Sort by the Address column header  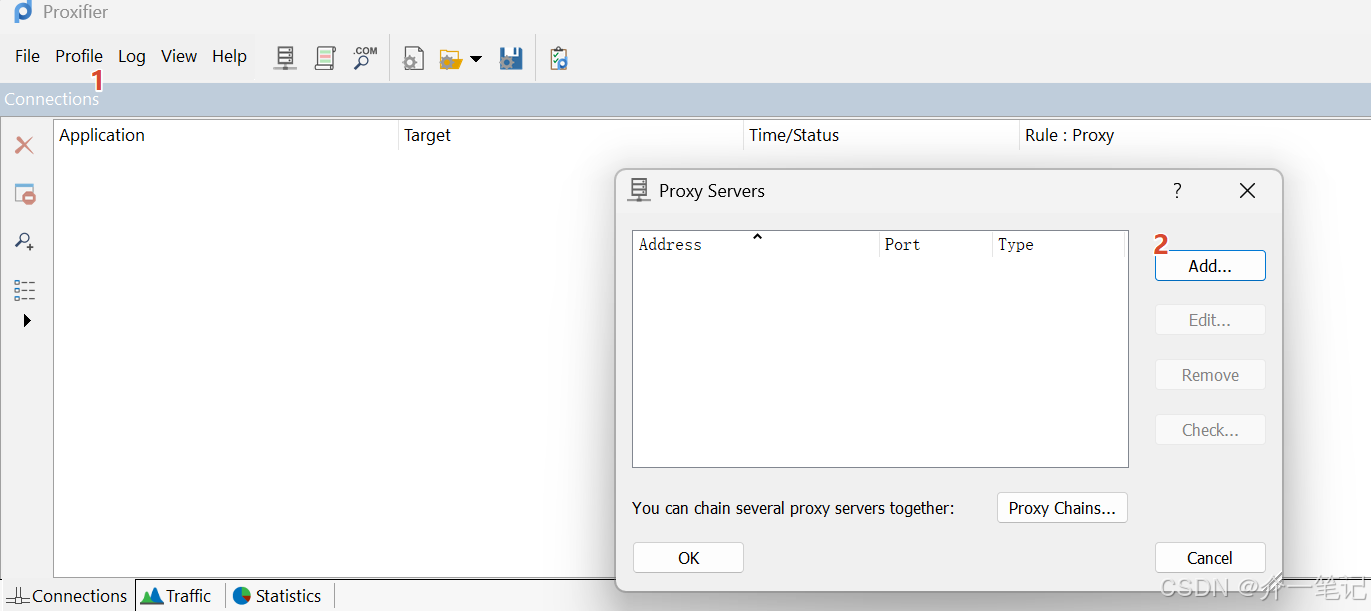(756, 244)
